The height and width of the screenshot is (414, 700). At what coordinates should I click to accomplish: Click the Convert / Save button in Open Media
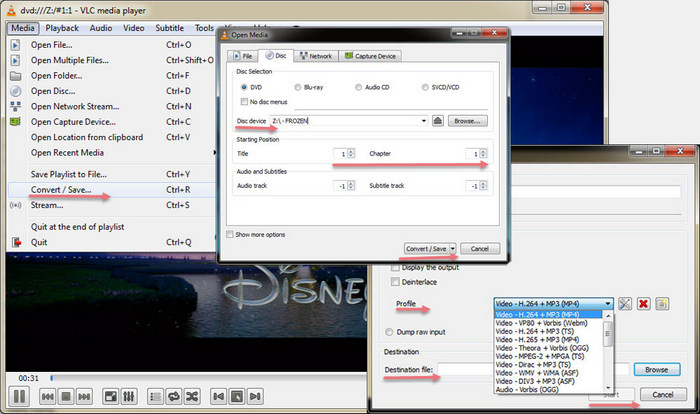coord(426,248)
